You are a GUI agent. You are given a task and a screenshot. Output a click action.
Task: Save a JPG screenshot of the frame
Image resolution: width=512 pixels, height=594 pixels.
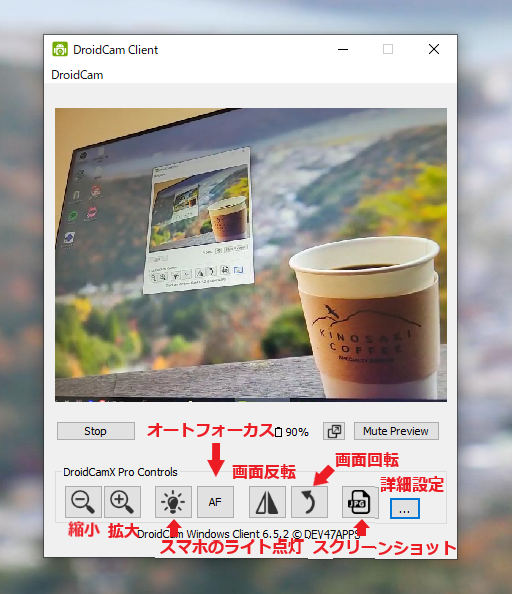pos(360,502)
